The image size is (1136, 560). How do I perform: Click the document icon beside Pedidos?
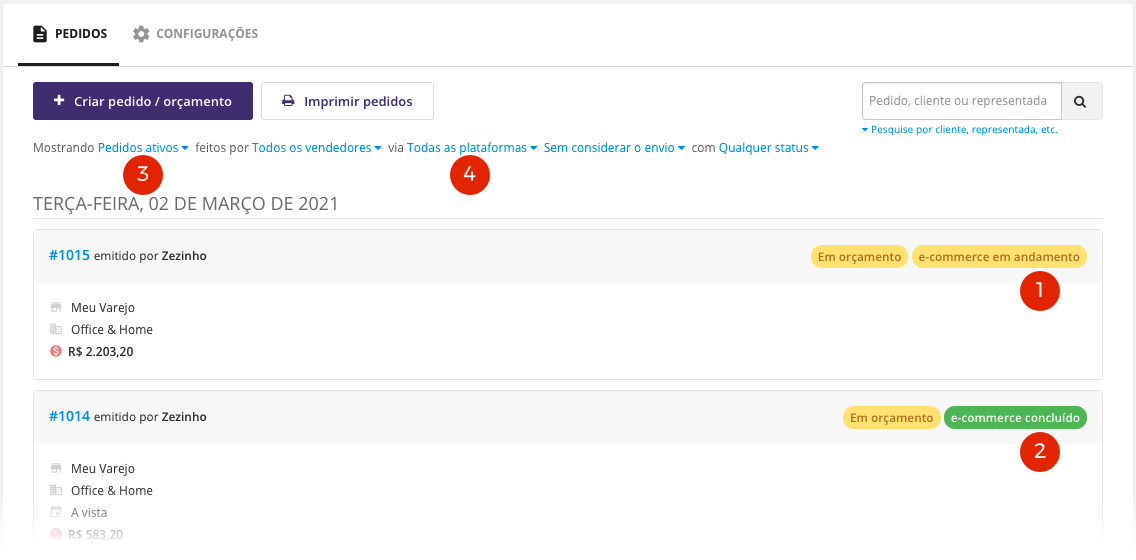tap(41, 34)
